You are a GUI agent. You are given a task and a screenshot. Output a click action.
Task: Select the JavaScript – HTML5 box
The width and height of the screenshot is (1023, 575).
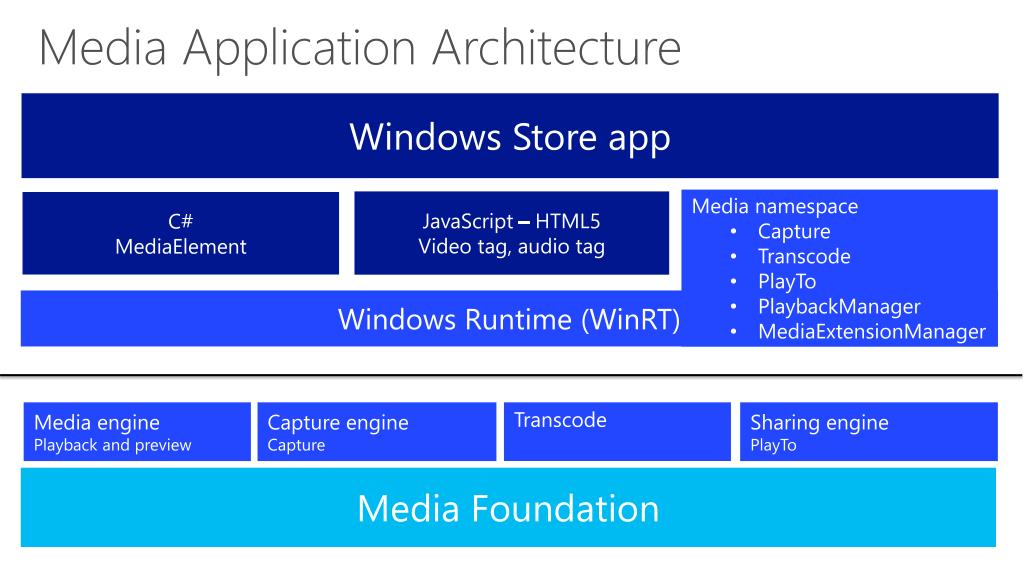pos(512,233)
